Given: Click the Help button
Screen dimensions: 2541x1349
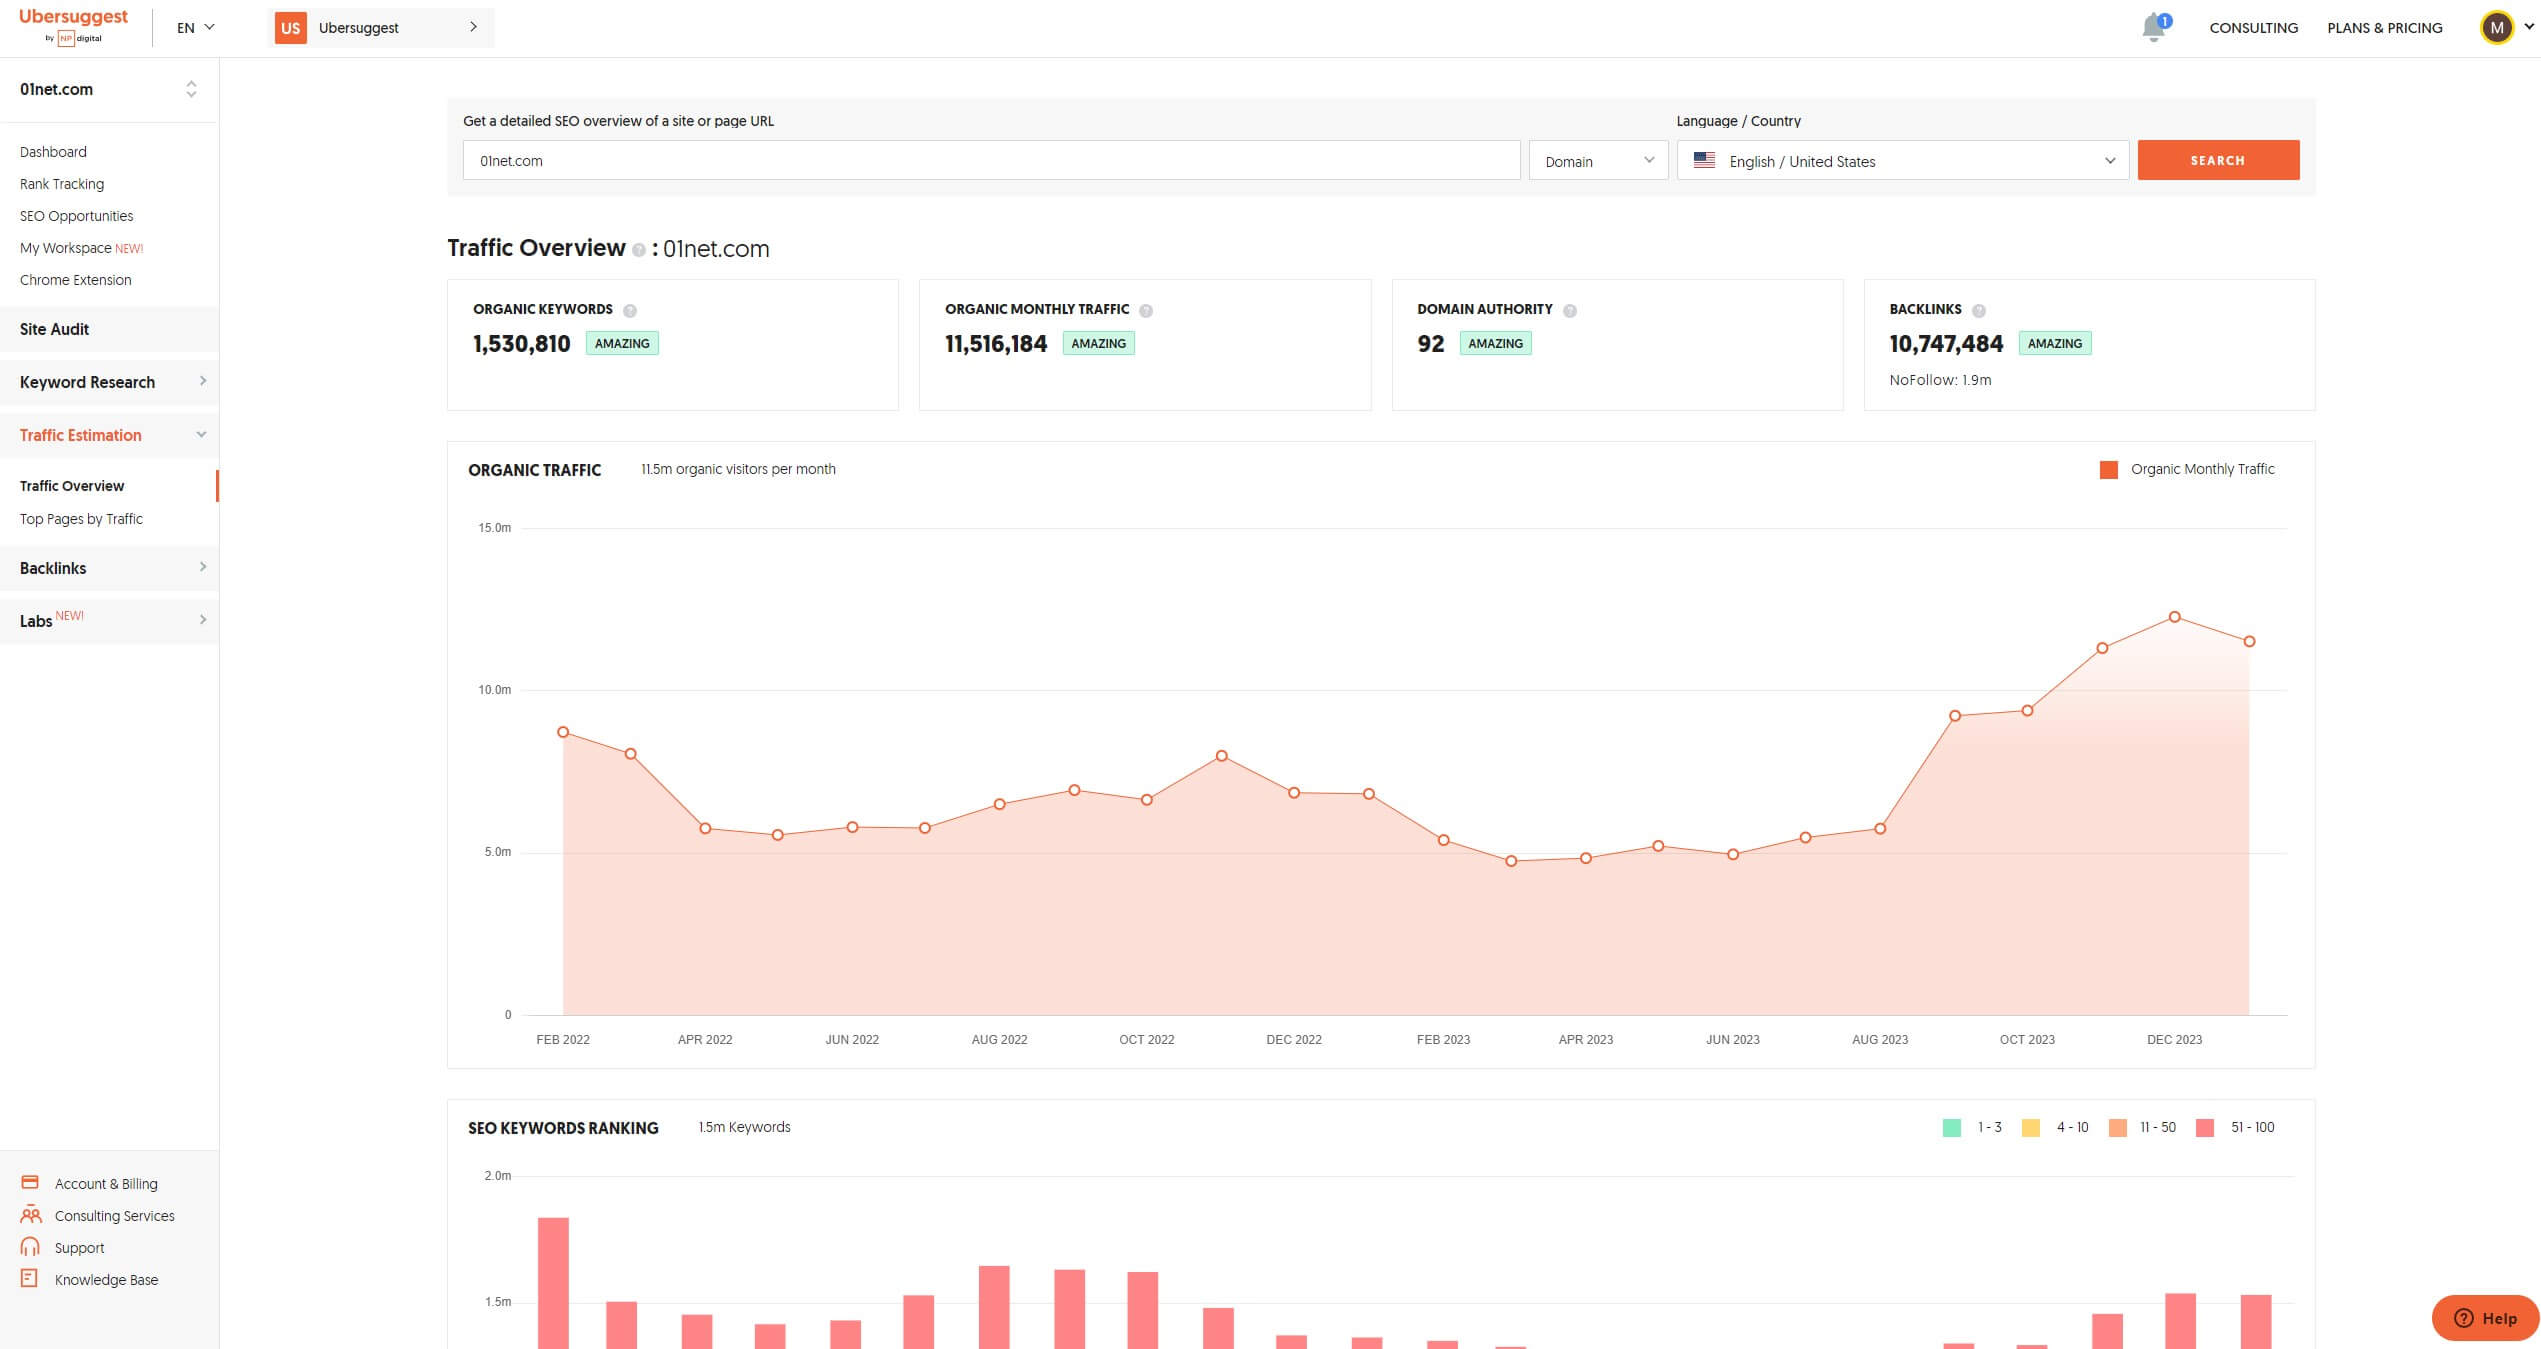Looking at the screenshot, I should coord(2484,1318).
